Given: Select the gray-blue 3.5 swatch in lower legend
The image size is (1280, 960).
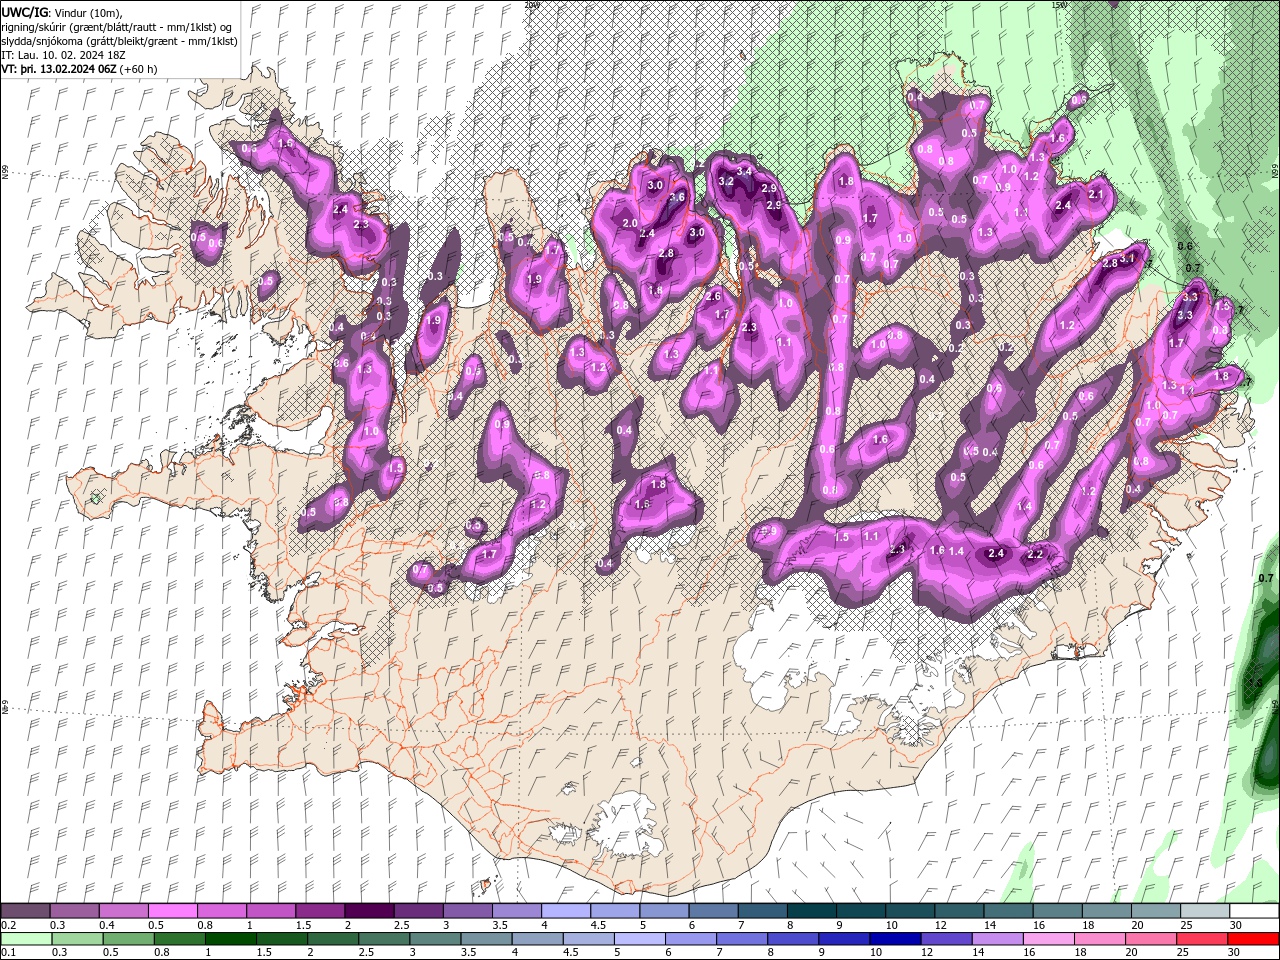Looking at the screenshot, I should click(486, 939).
